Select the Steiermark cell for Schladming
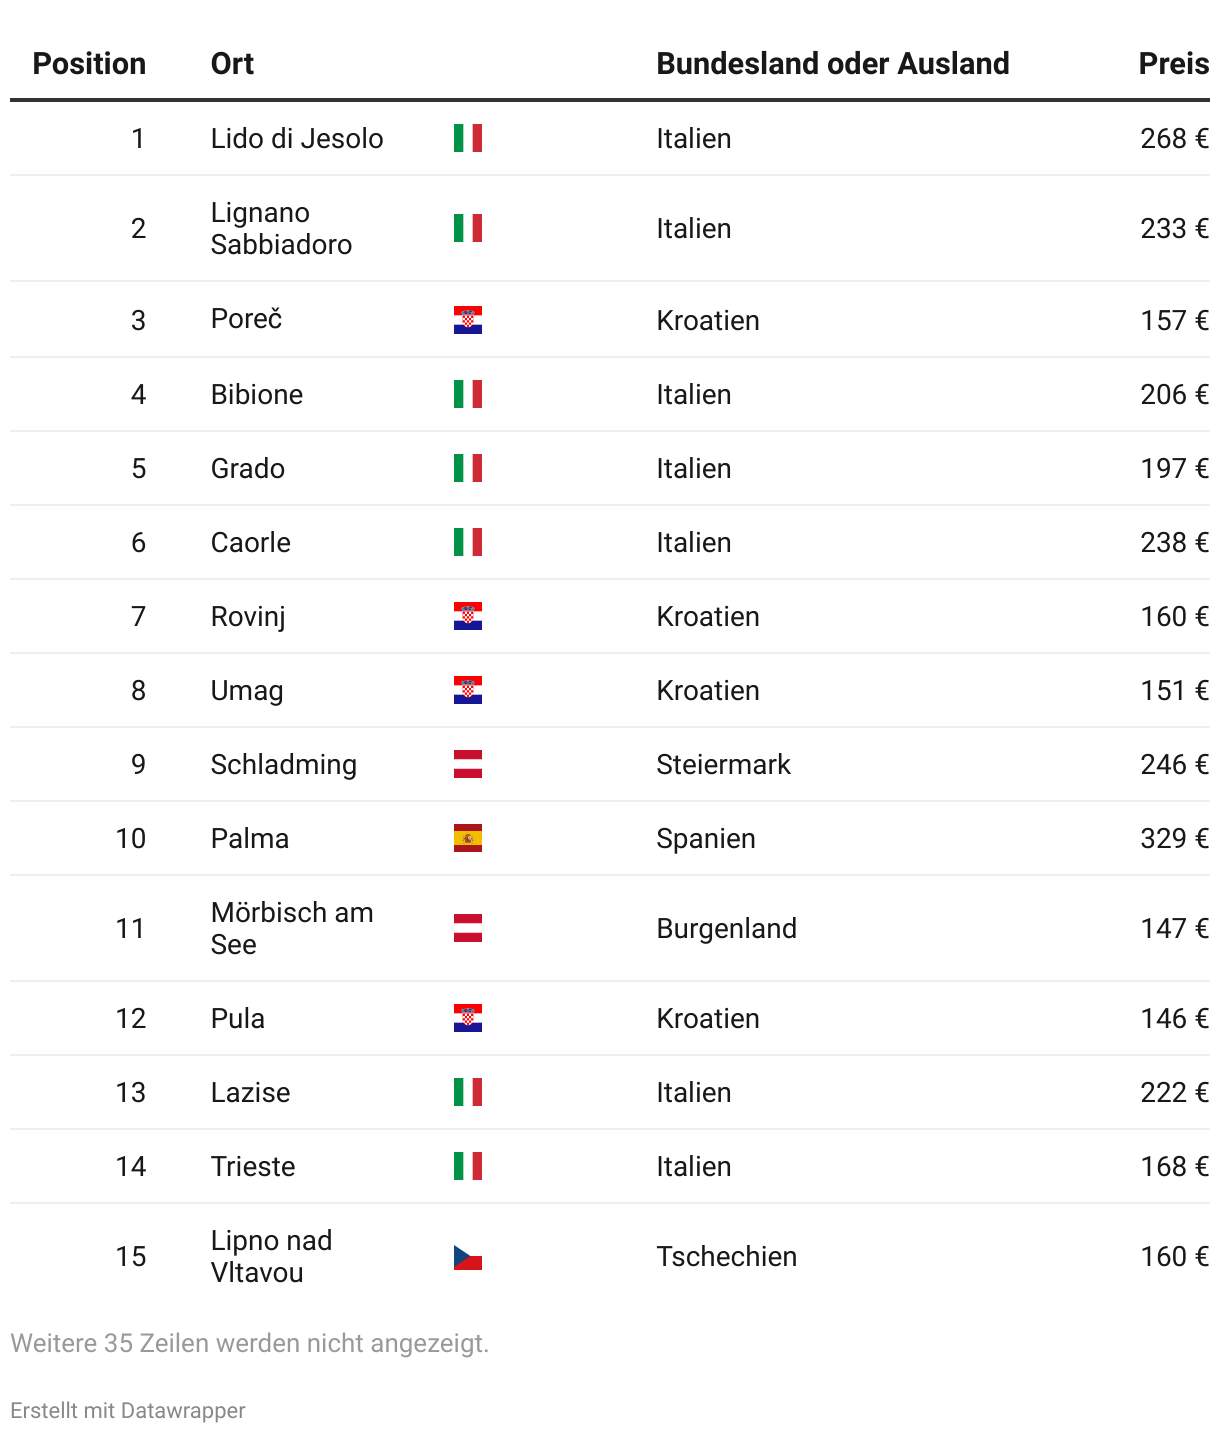 [x=723, y=764]
